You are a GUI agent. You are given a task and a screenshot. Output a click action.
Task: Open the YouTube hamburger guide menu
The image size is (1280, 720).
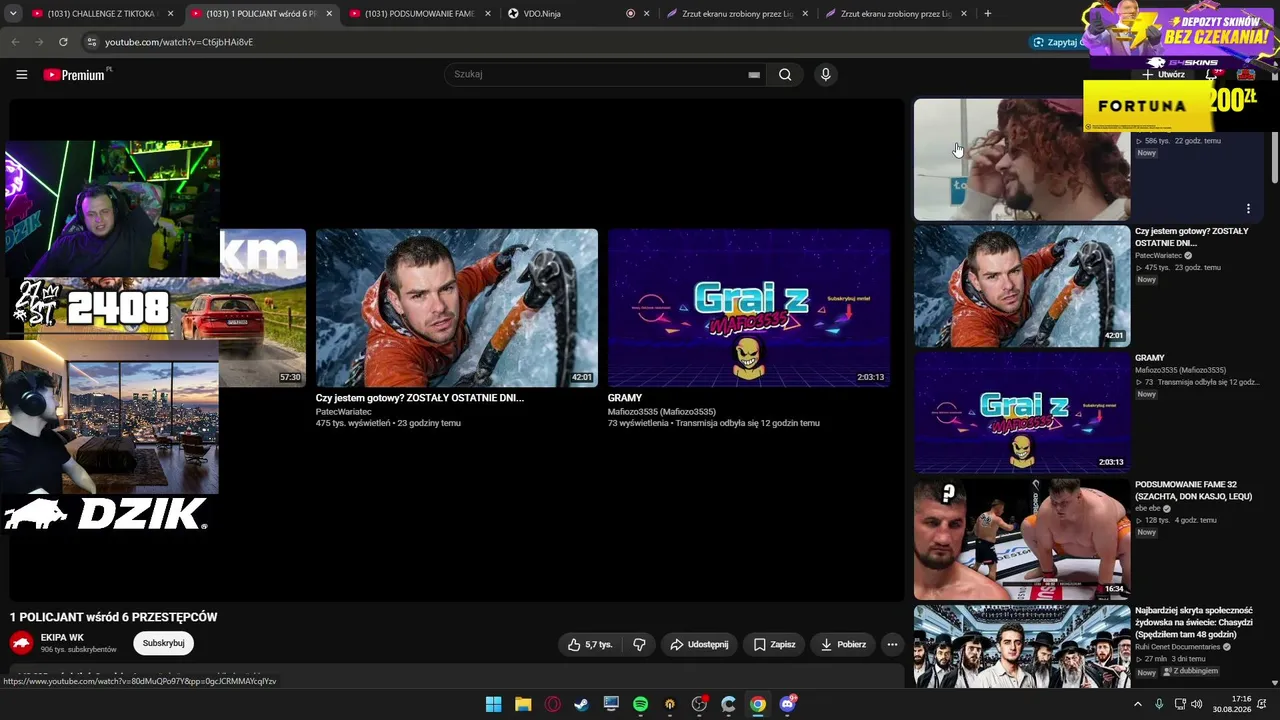coord(22,74)
